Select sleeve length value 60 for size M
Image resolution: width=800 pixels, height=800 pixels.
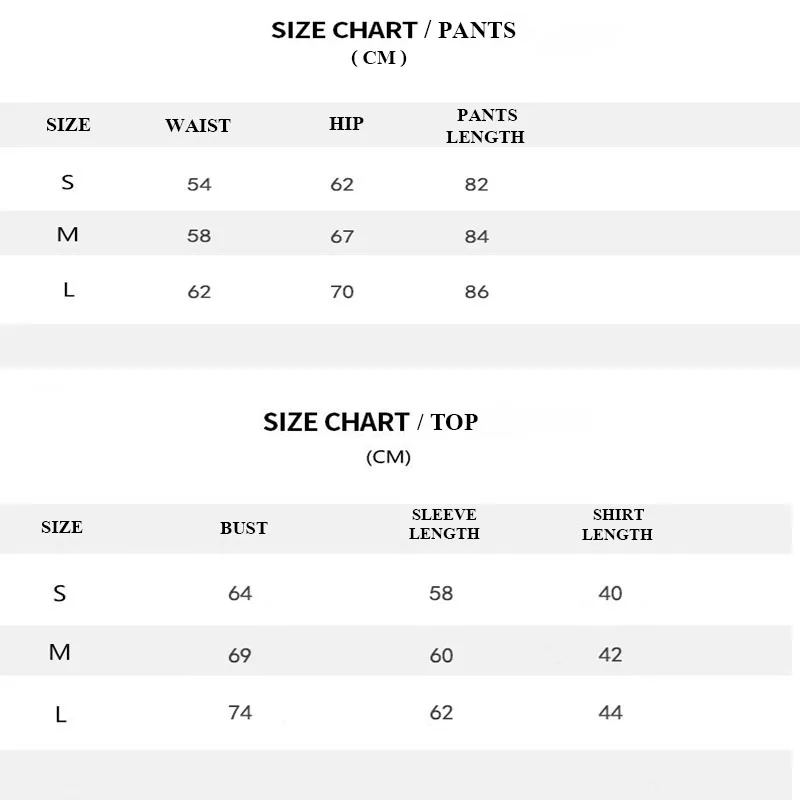point(441,655)
